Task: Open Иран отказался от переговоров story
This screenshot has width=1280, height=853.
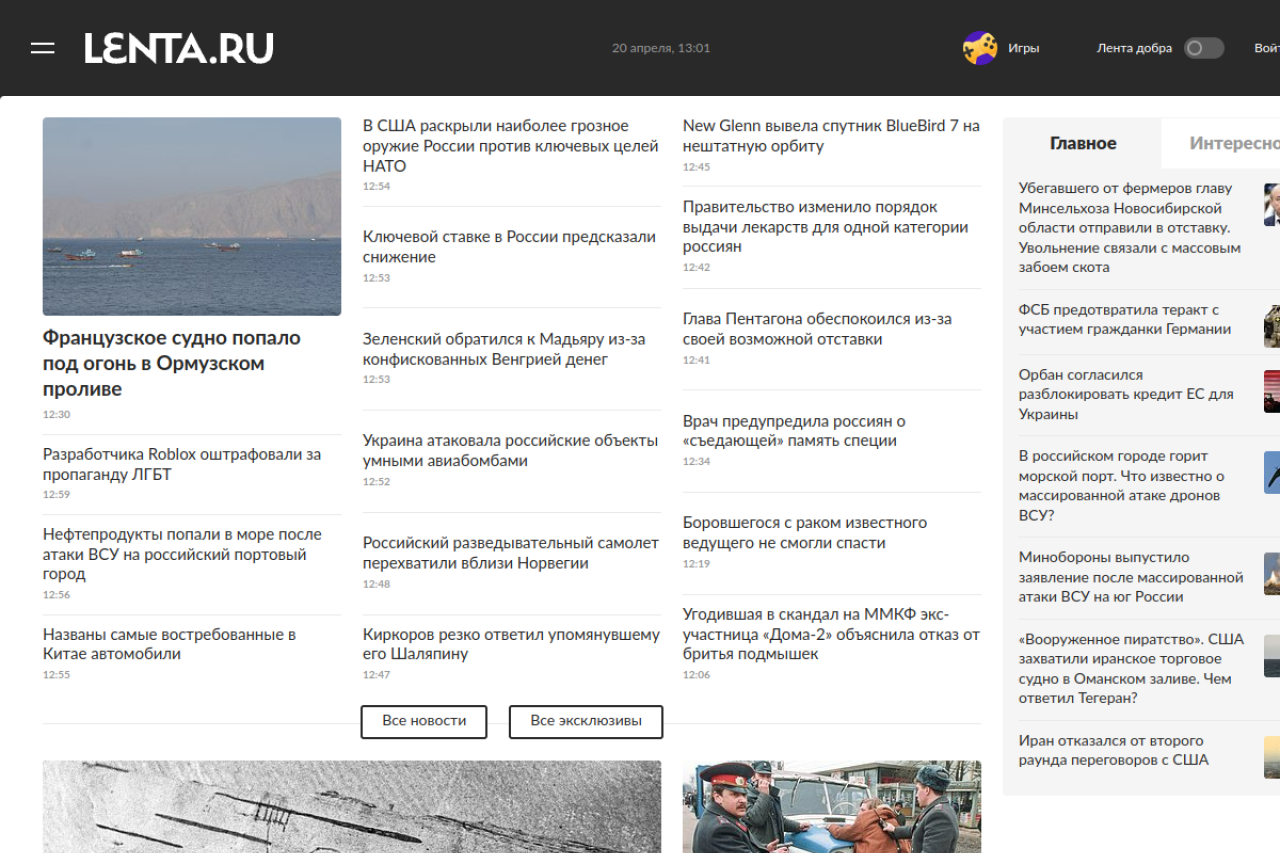Action: point(1113,750)
